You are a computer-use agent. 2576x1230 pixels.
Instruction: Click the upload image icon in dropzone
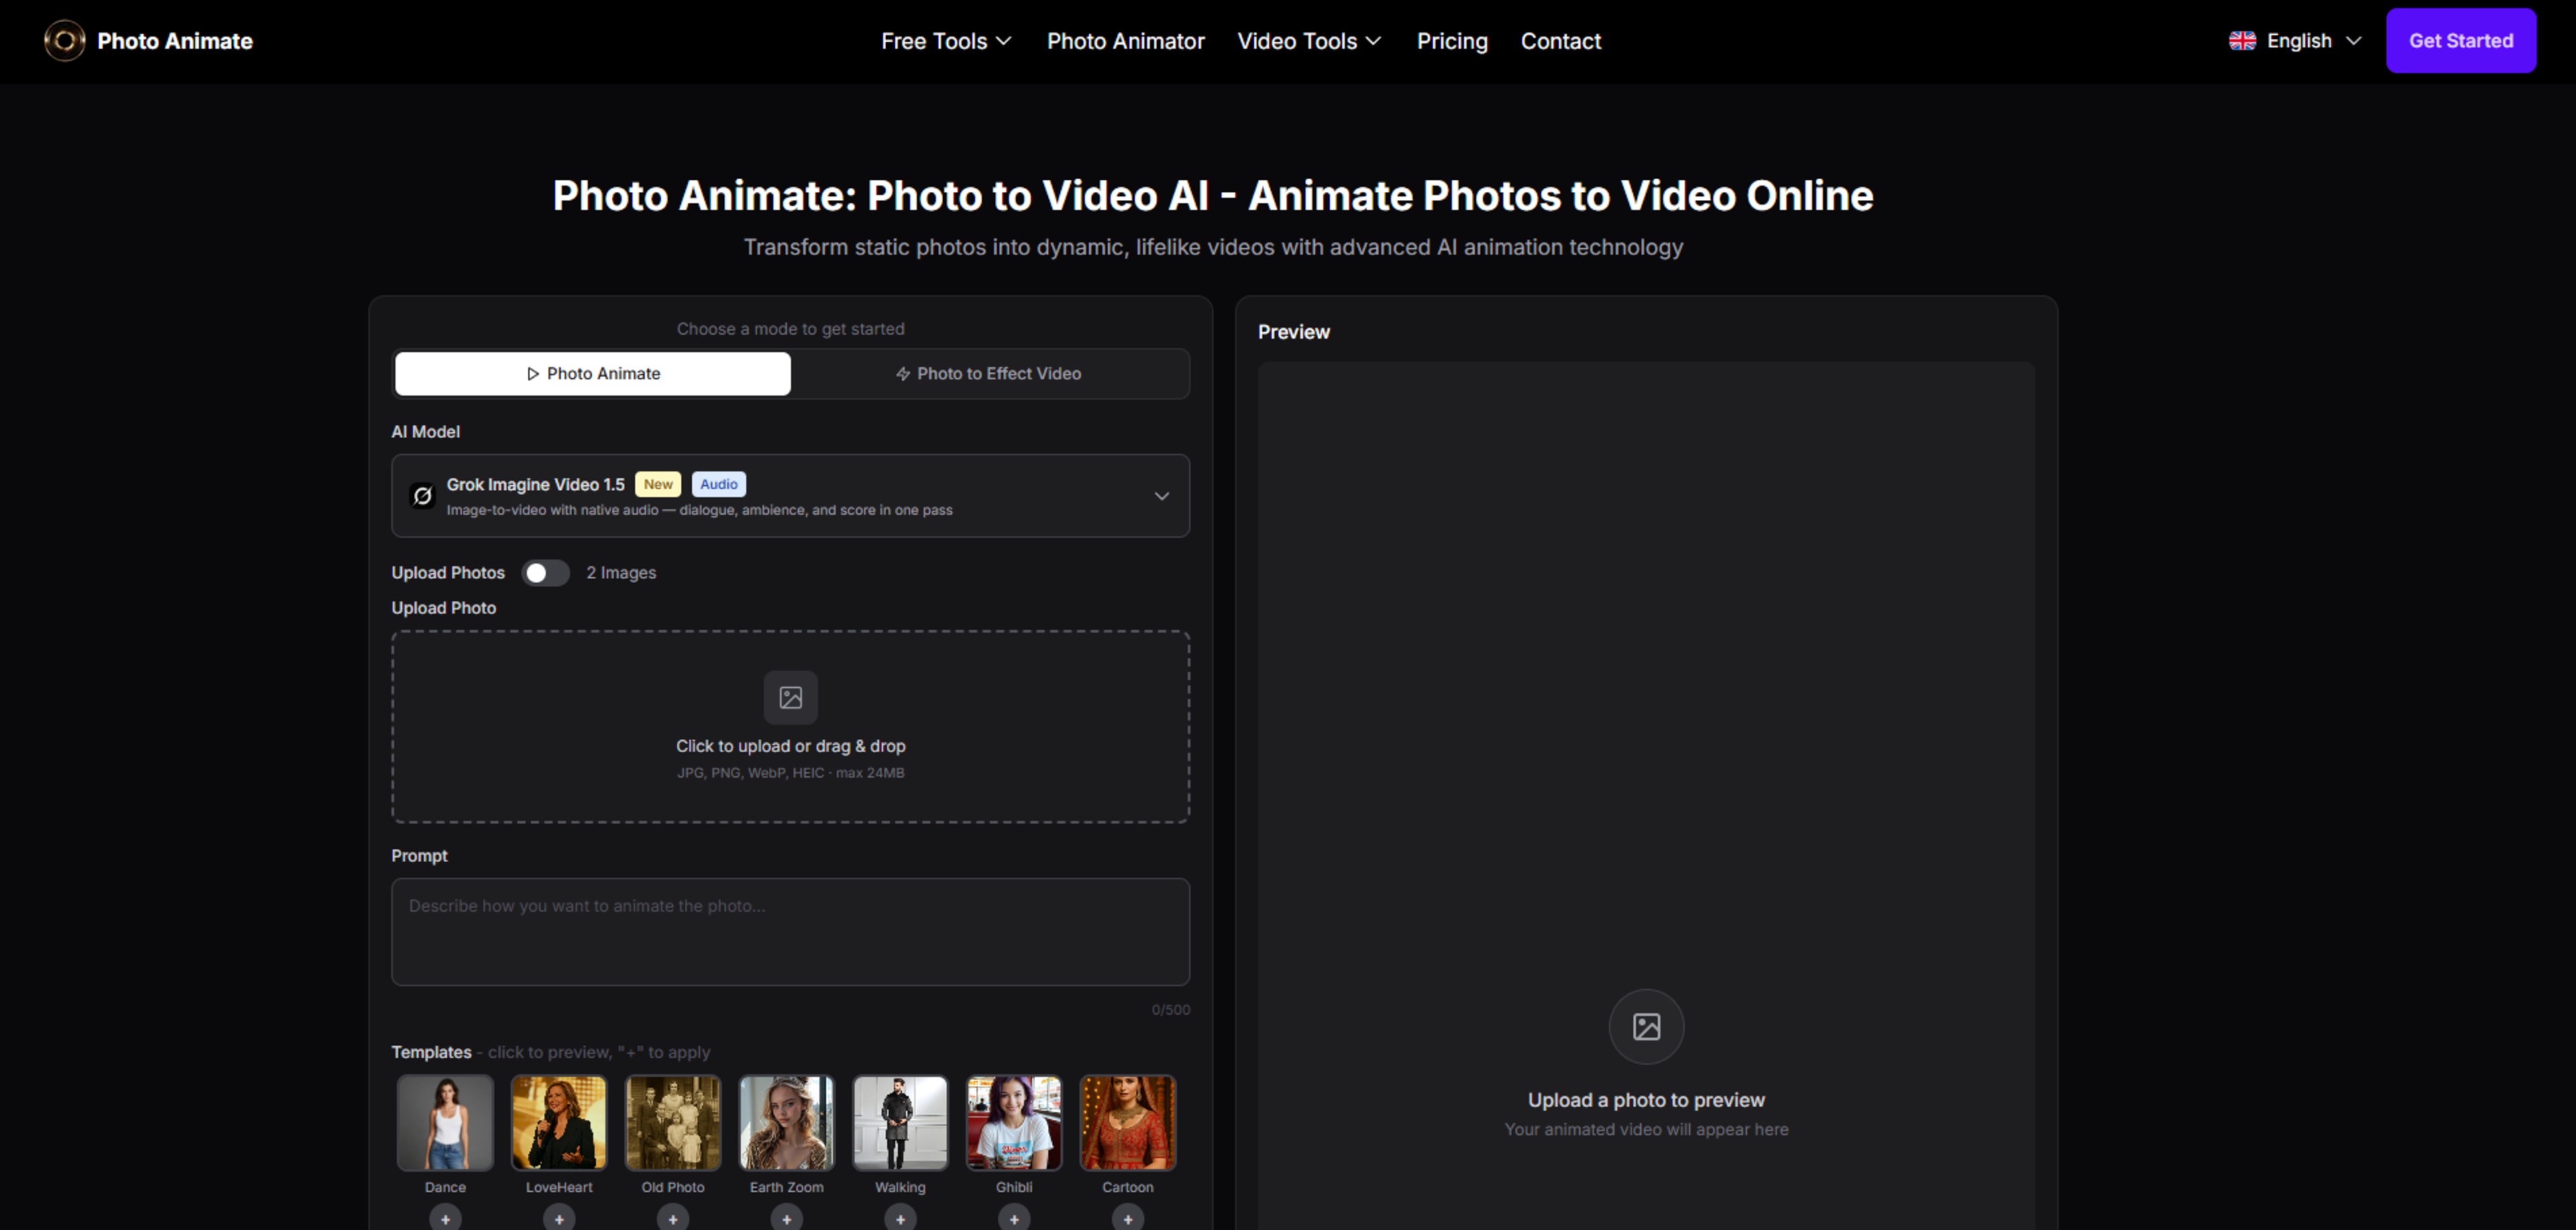coord(790,697)
